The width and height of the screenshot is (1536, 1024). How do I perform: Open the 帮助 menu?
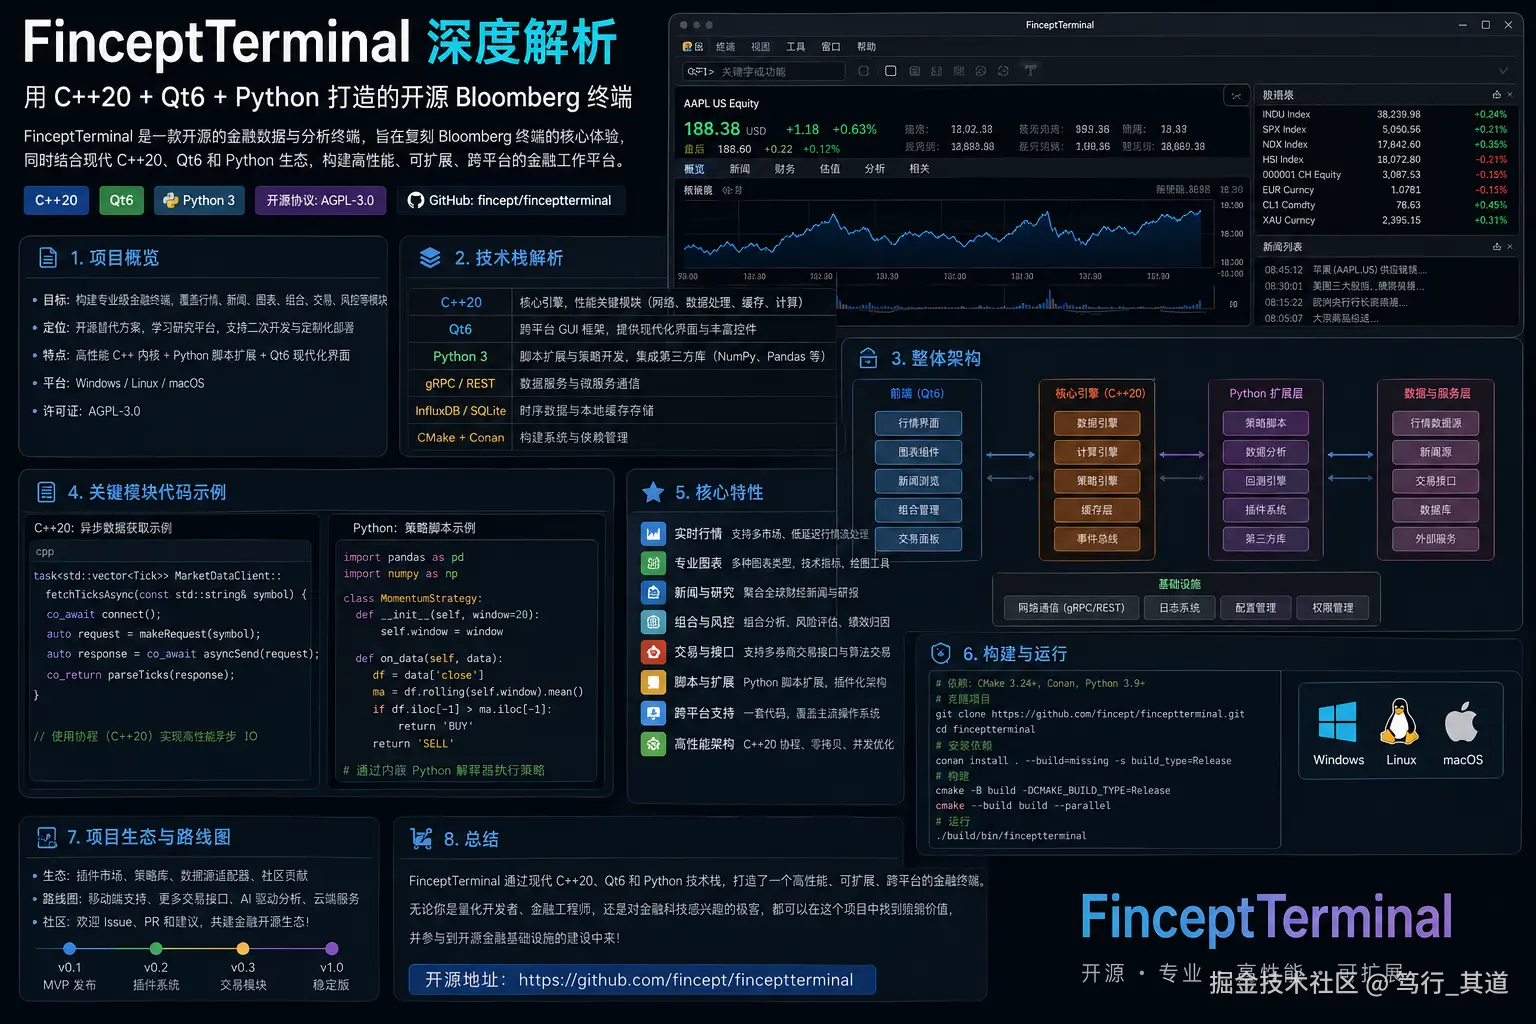tap(866, 47)
